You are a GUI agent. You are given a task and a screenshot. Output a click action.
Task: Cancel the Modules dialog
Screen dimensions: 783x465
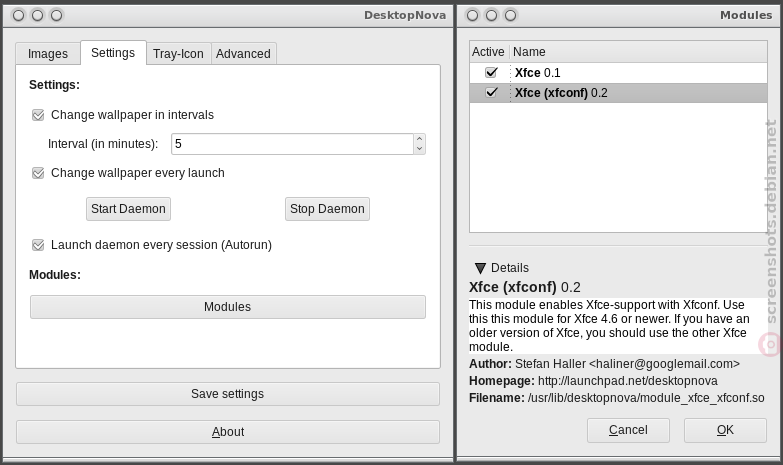tap(628, 431)
